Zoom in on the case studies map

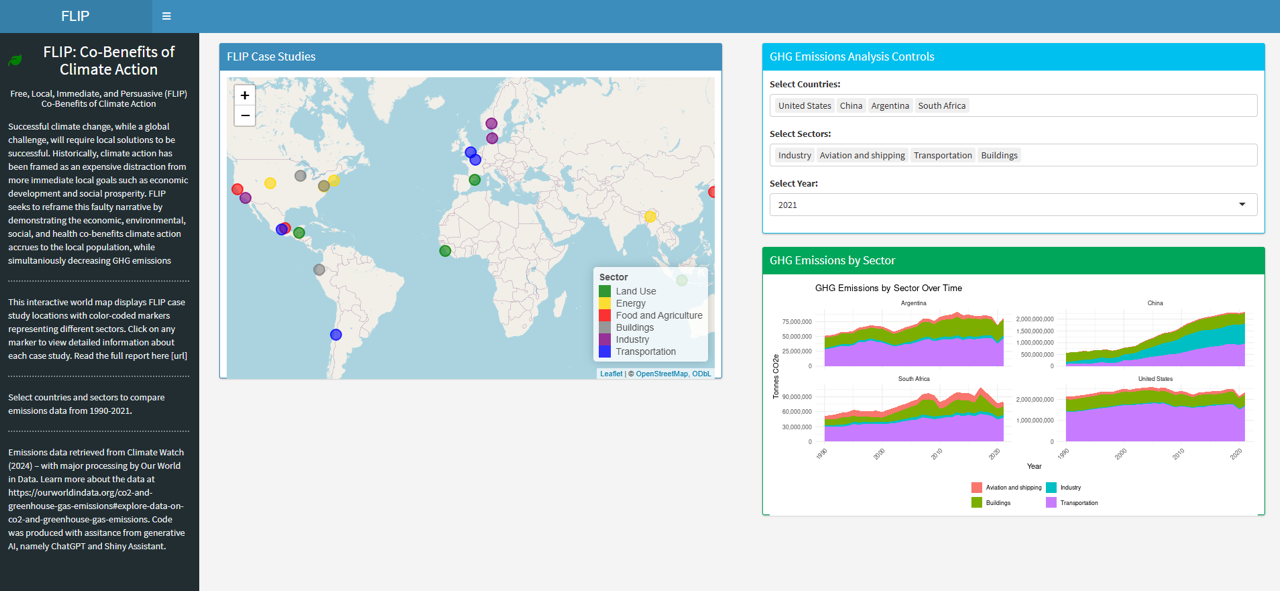coord(244,95)
